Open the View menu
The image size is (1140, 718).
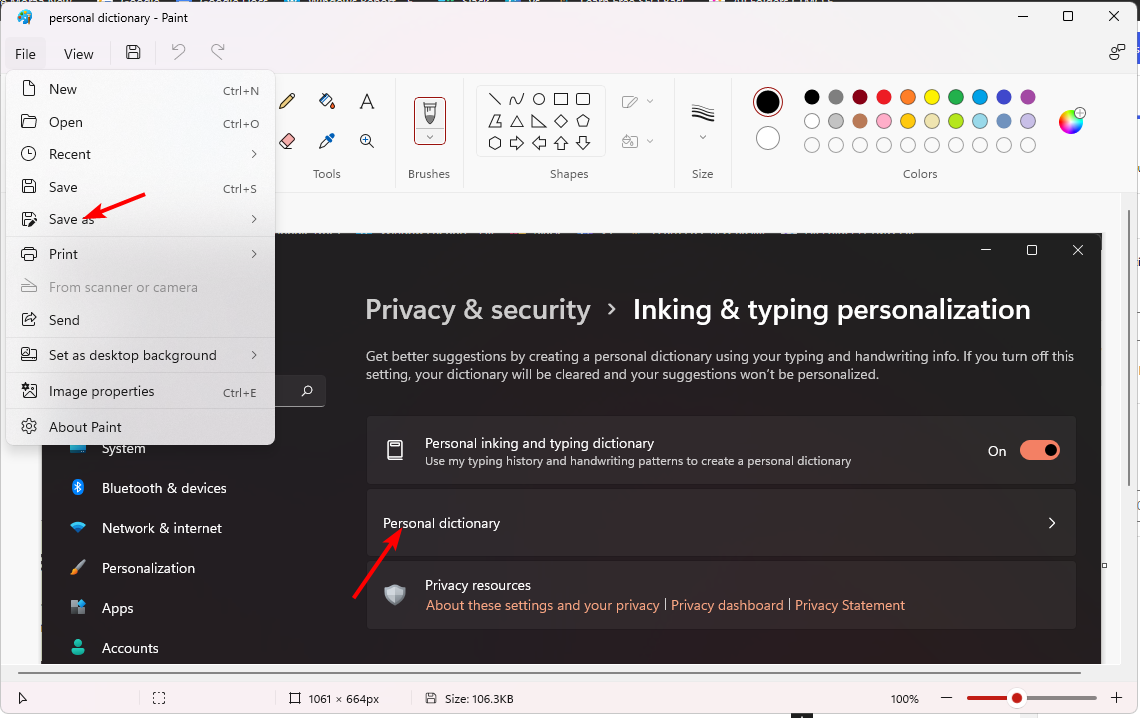pyautogui.click(x=79, y=54)
